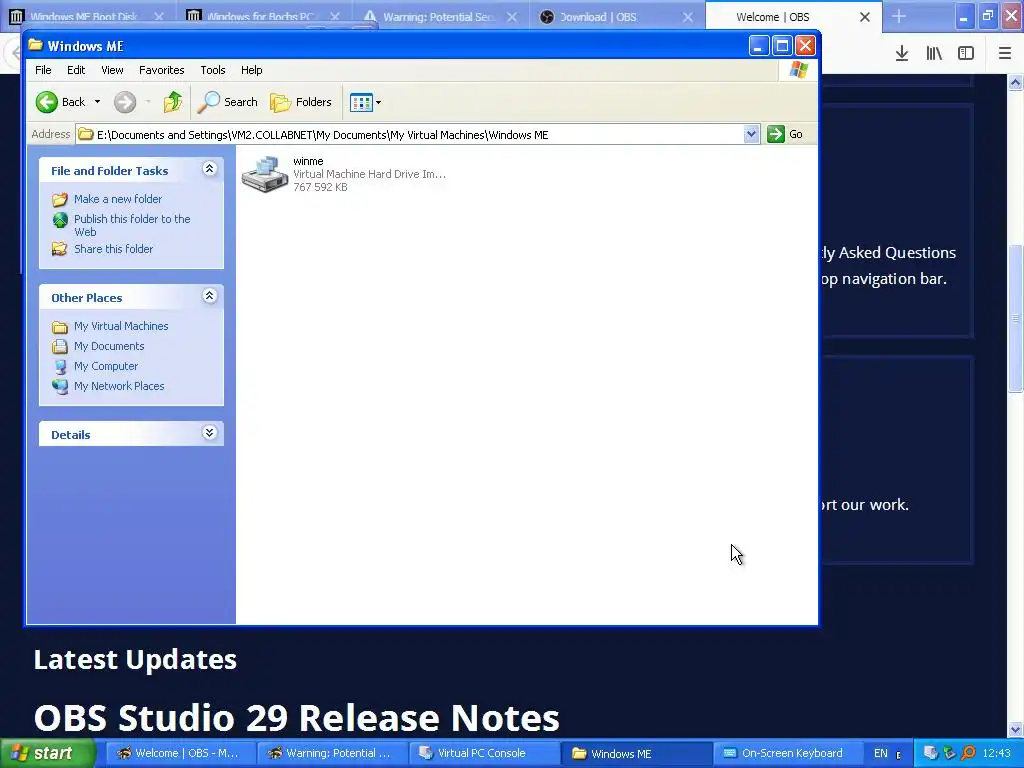Switch to Windows for Bochs browser tab
Image resolution: width=1024 pixels, height=768 pixels.
(x=264, y=16)
